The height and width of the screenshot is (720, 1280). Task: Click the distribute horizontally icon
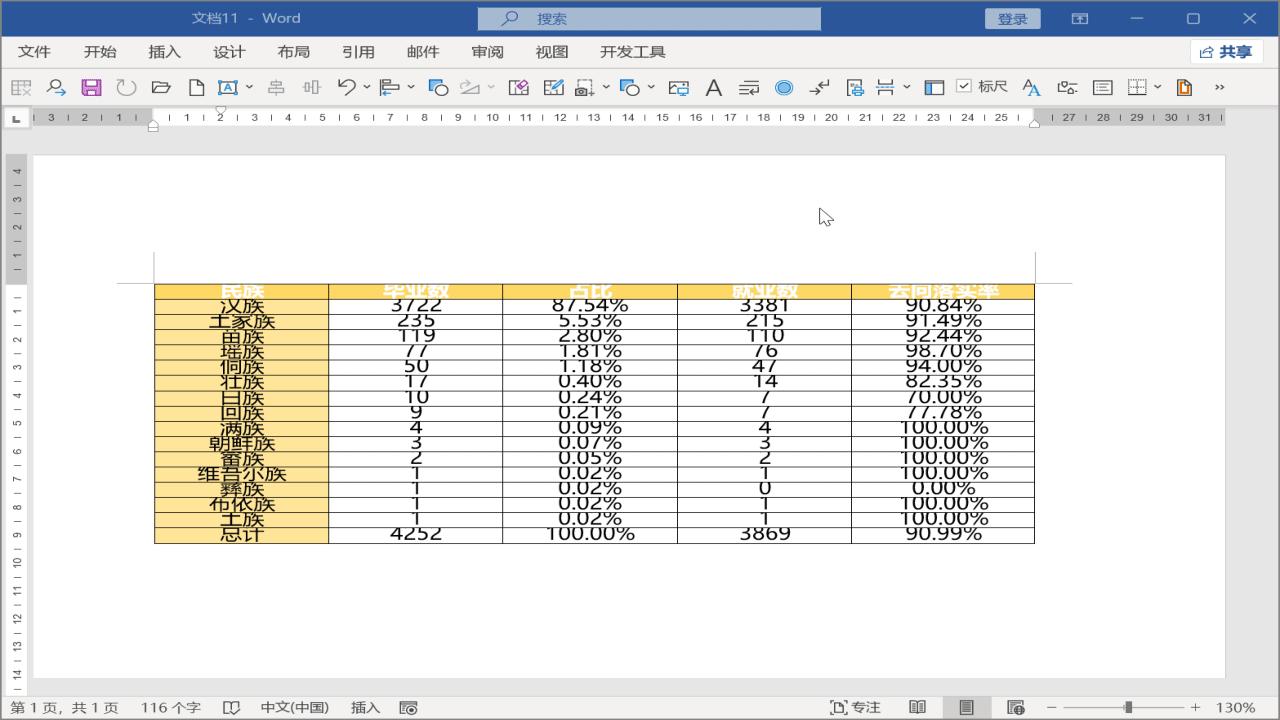311,88
